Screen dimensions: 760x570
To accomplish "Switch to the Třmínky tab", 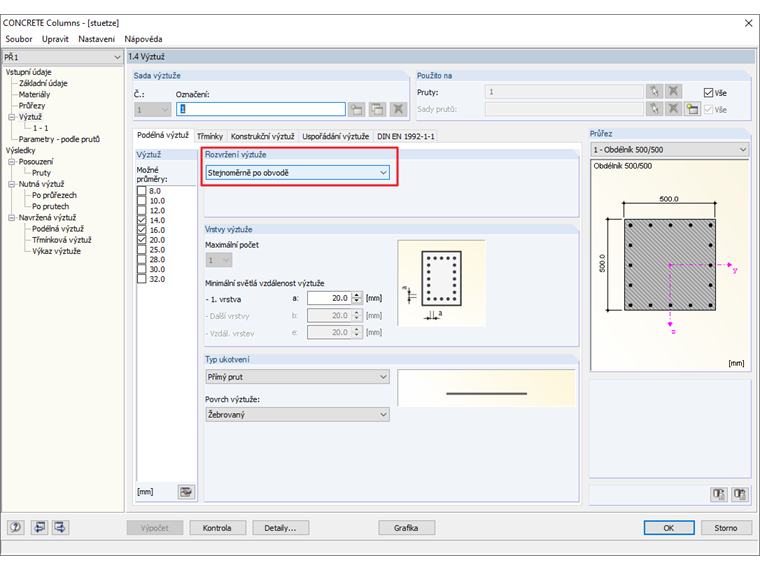I will [210, 137].
